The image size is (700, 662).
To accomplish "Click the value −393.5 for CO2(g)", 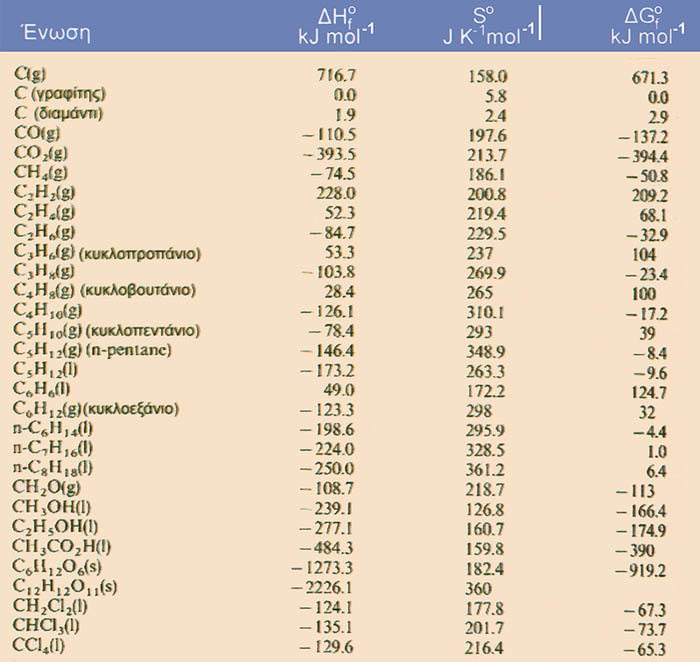I will click(329, 154).
